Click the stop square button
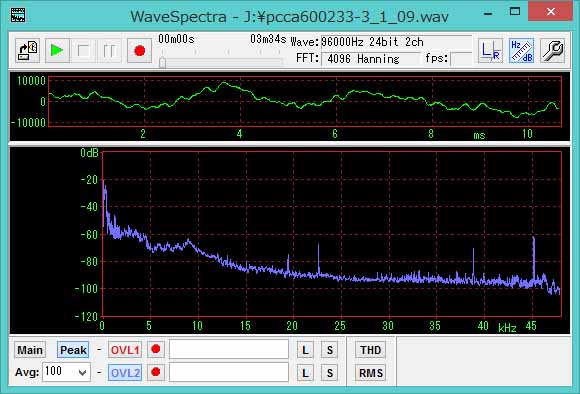This screenshot has height=394, width=580. (84, 50)
